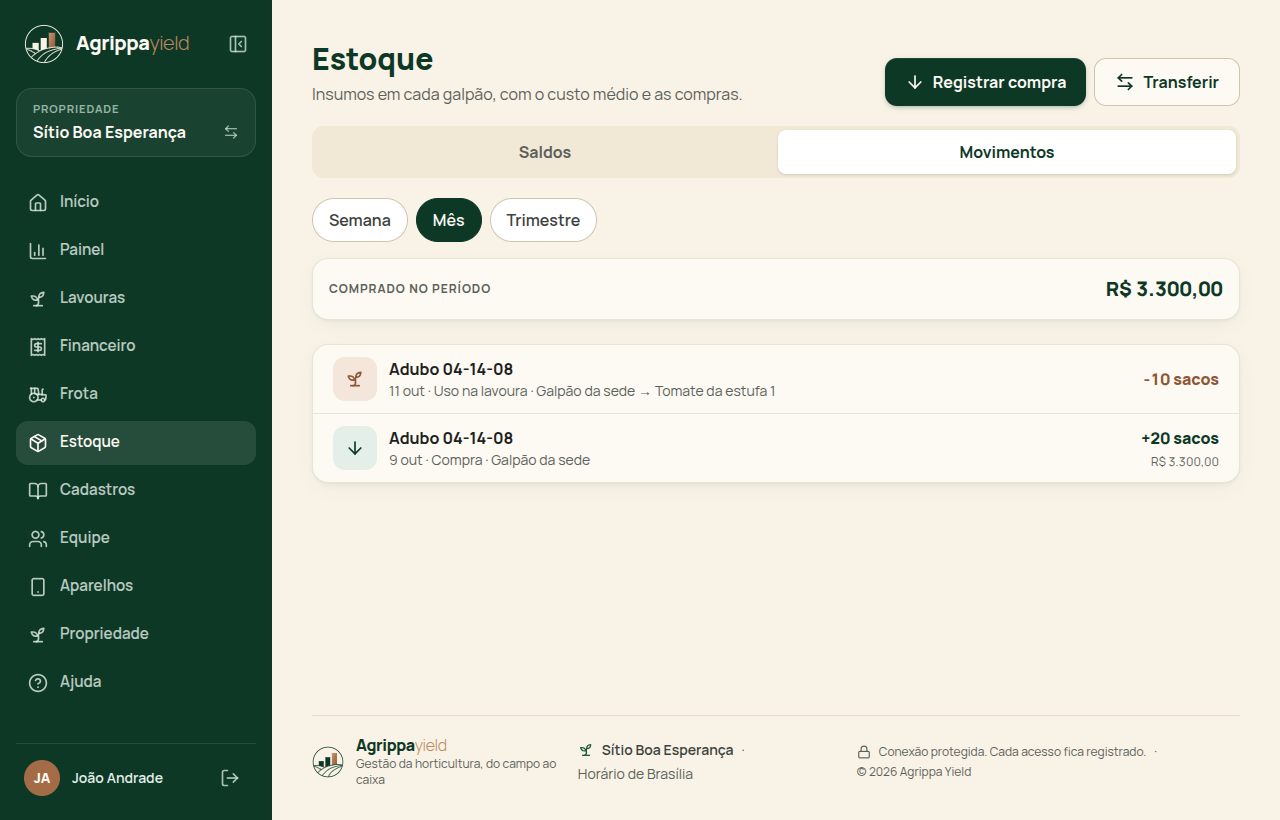Open Financeiro in the sidebar
The height and width of the screenshot is (820, 1280).
pos(136,346)
